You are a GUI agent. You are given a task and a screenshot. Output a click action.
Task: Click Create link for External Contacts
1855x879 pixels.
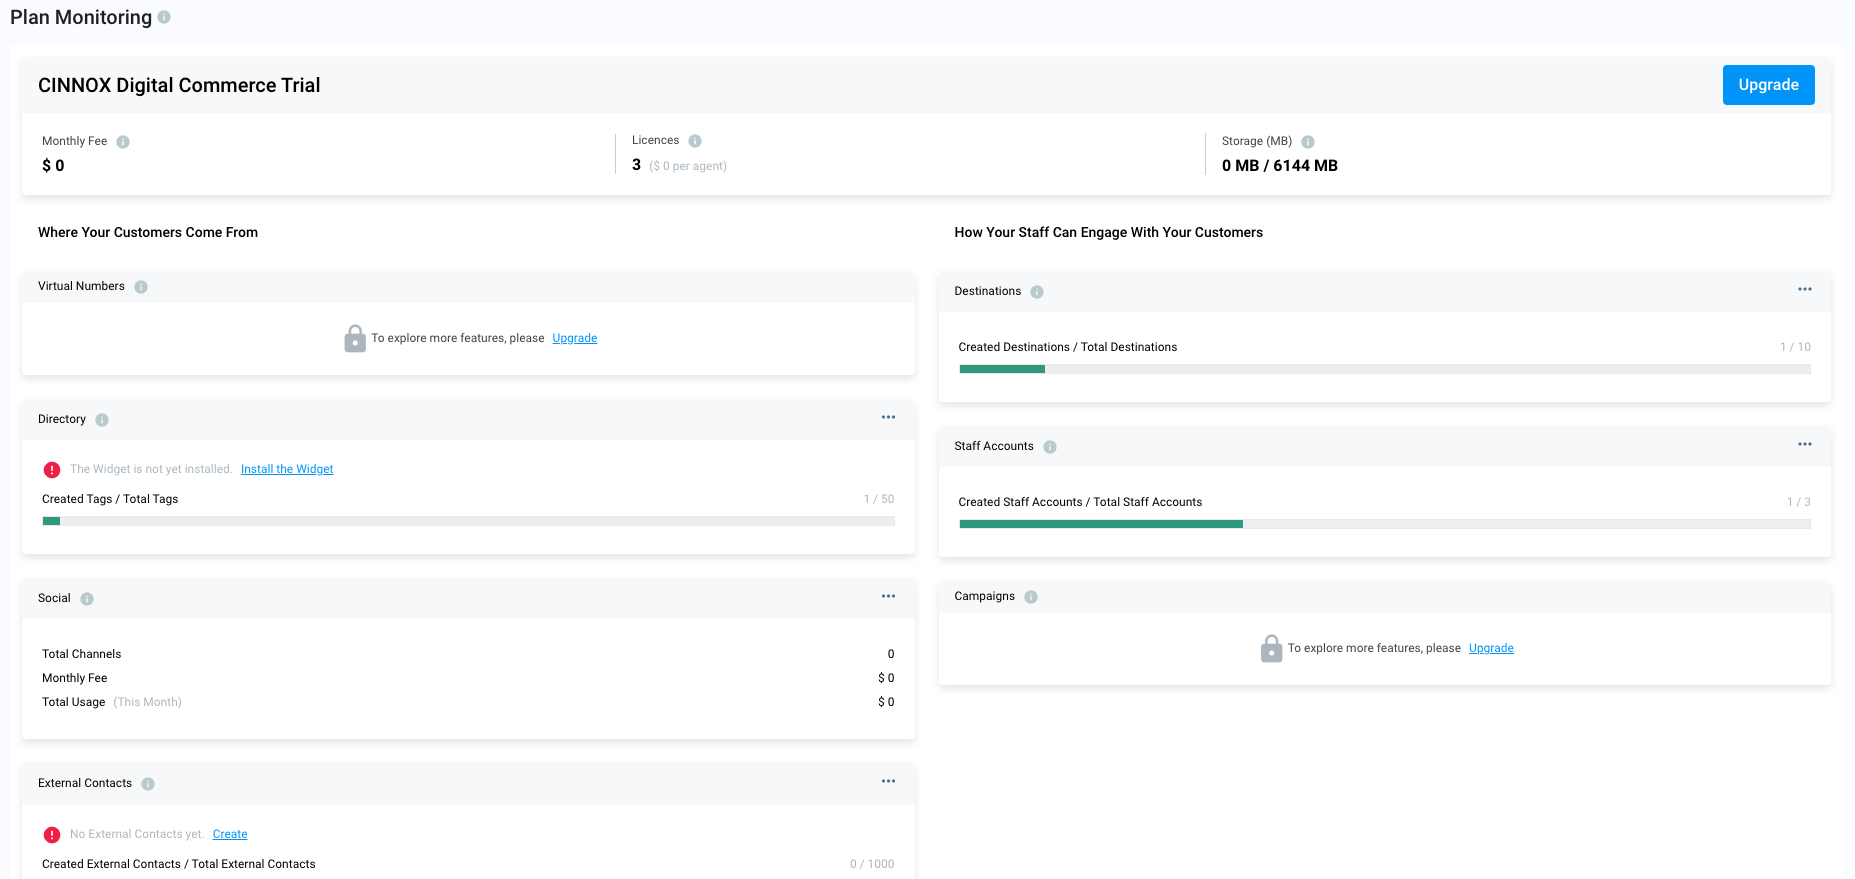[x=230, y=834]
